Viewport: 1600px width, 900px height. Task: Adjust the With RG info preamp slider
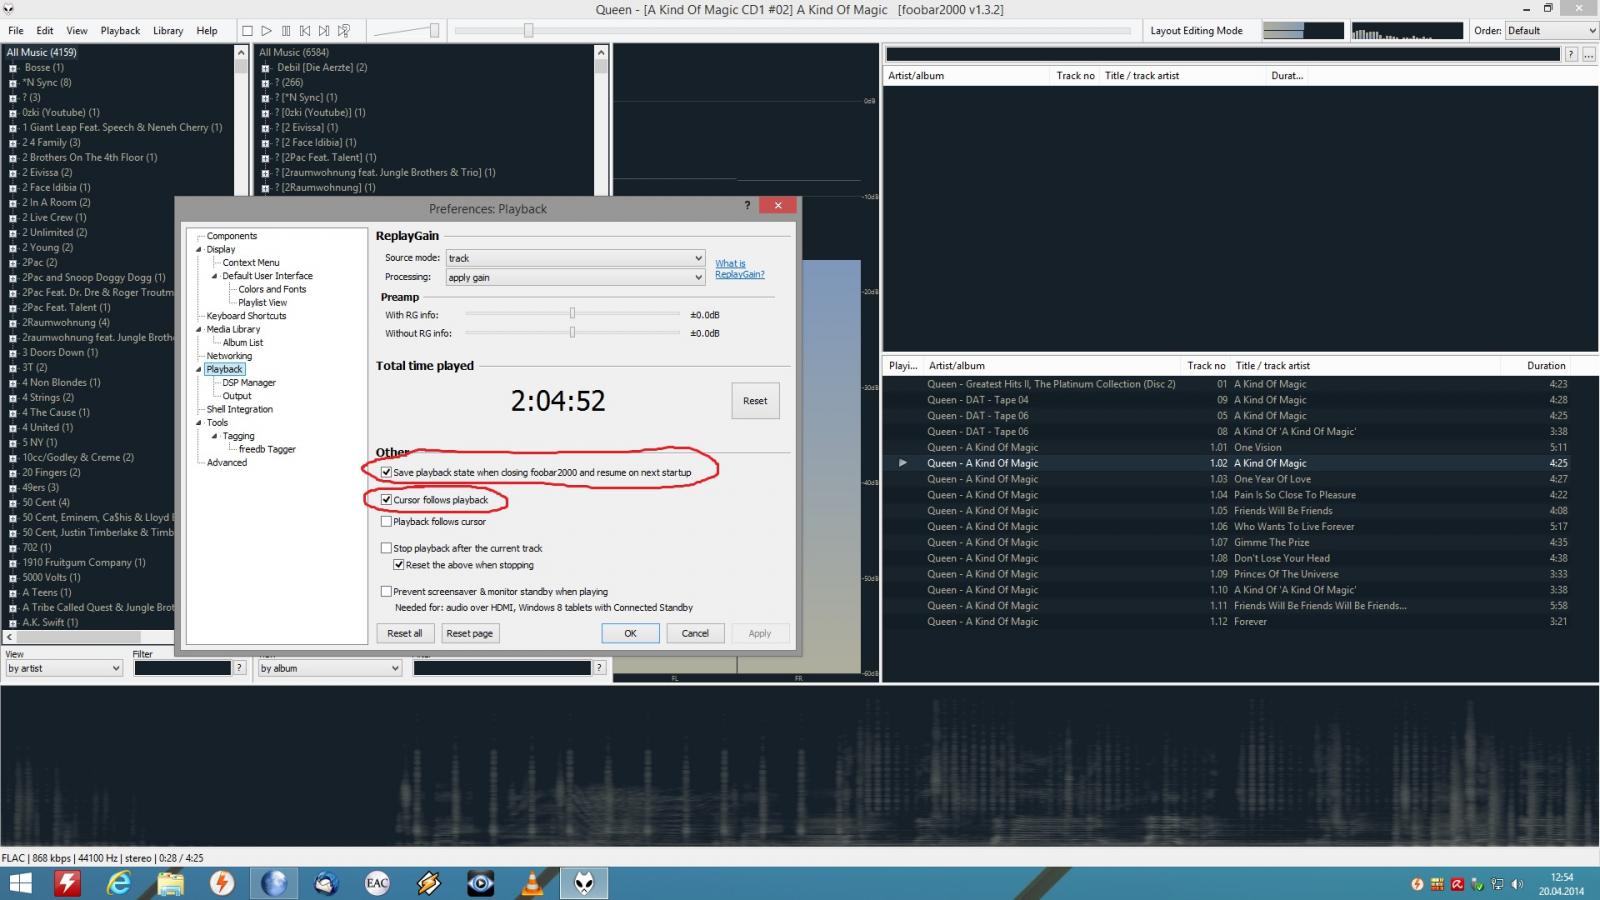[x=572, y=314]
